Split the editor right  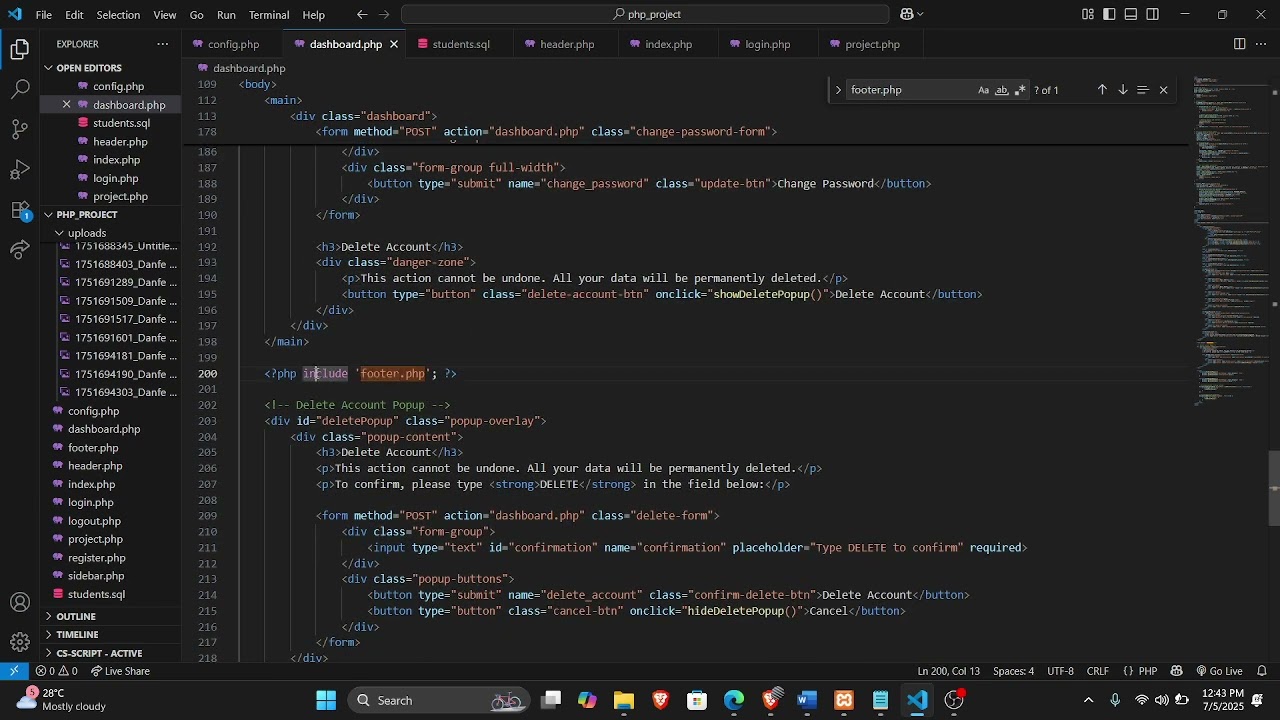pos(1239,44)
